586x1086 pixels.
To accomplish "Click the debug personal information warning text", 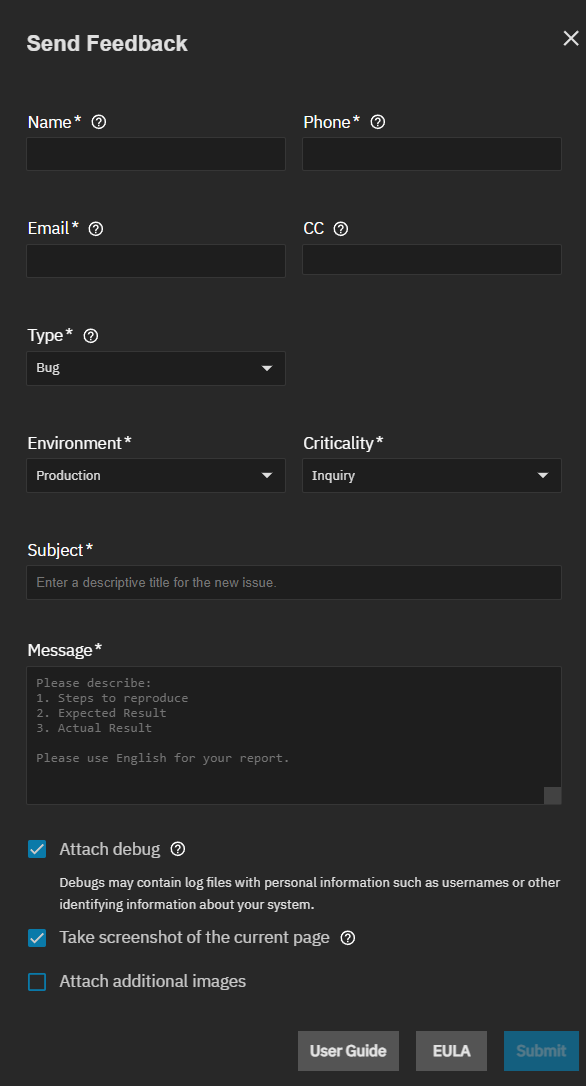I will click(x=310, y=893).
